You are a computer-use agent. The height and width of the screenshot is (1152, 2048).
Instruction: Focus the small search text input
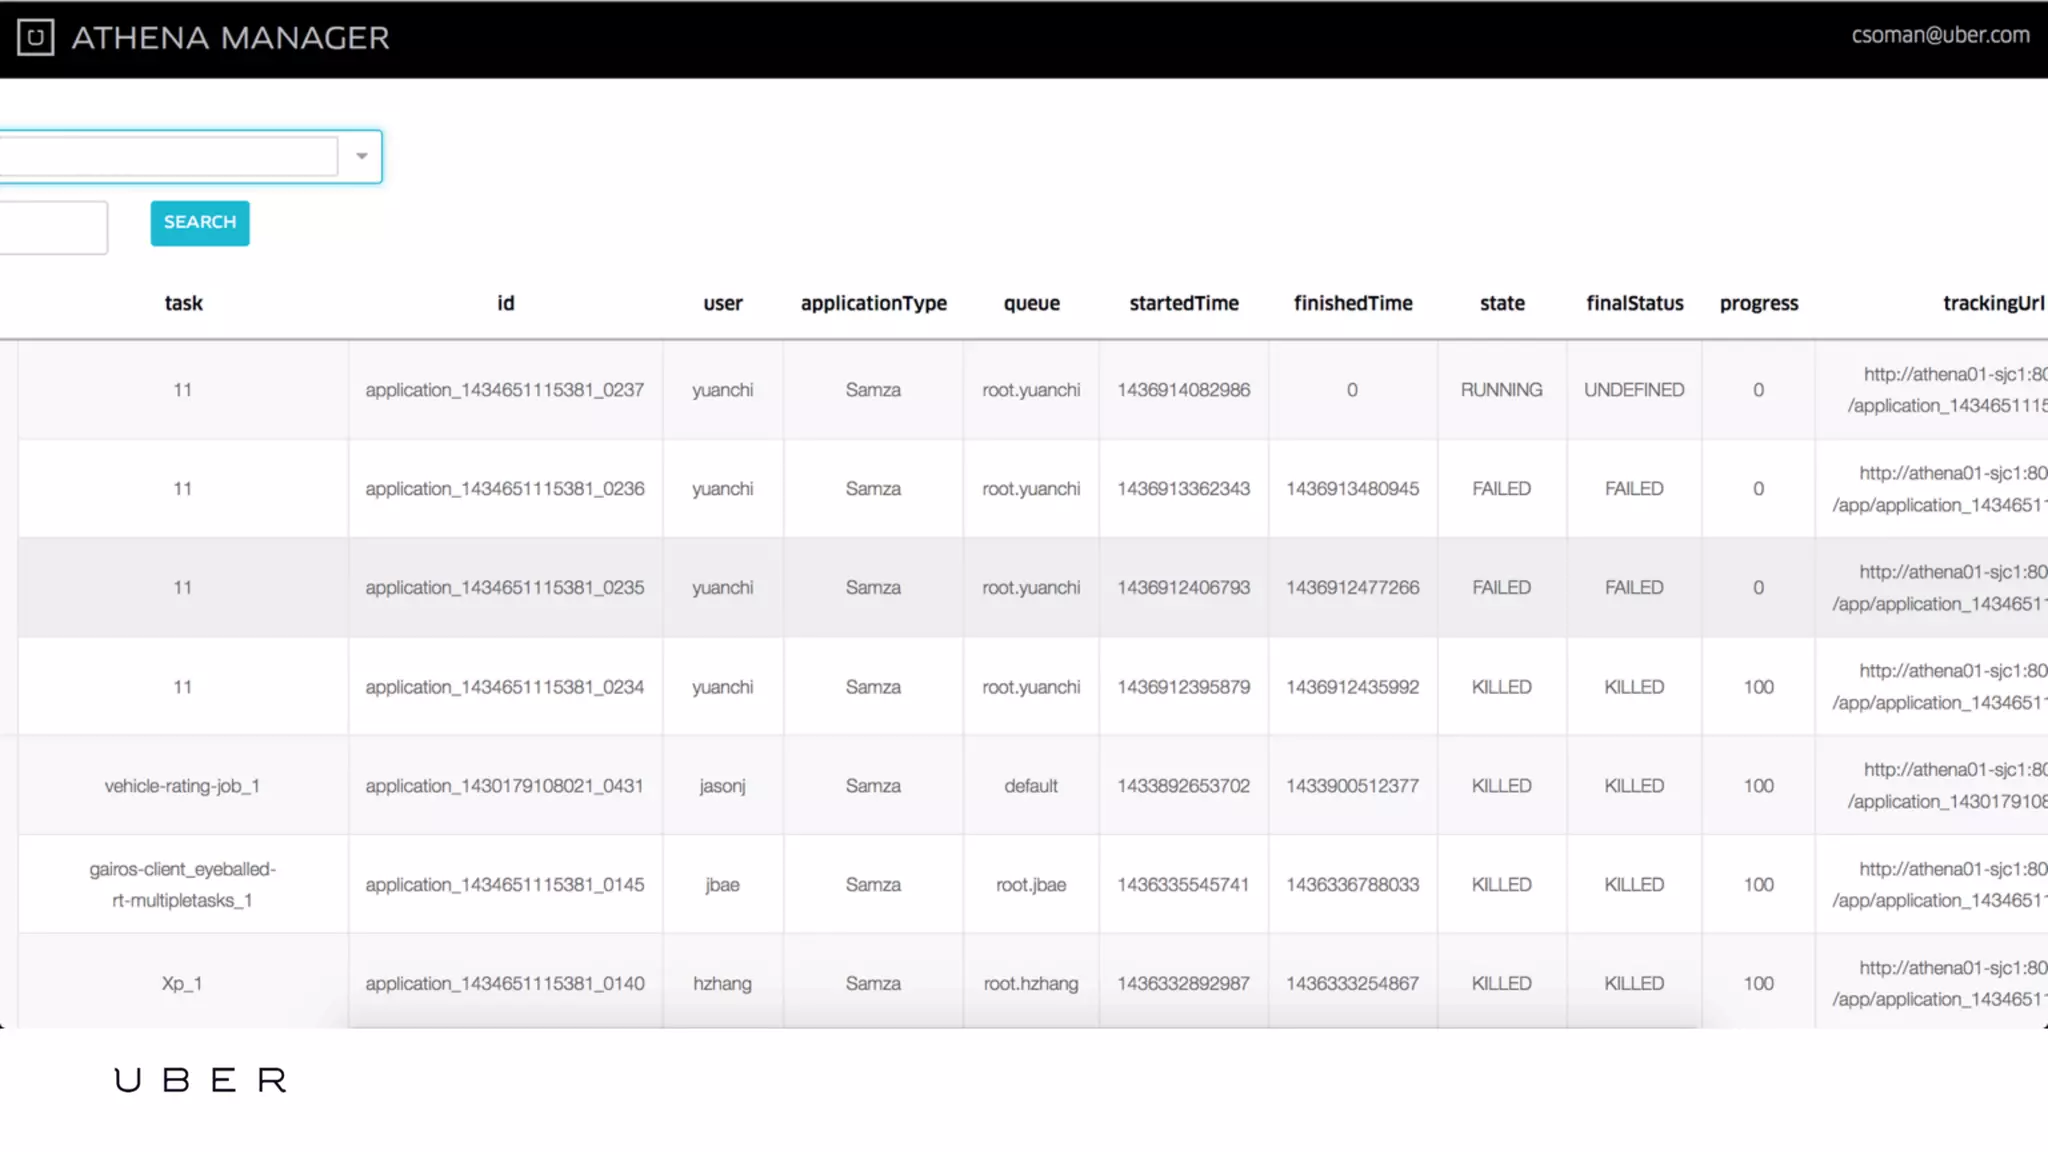pos(52,227)
